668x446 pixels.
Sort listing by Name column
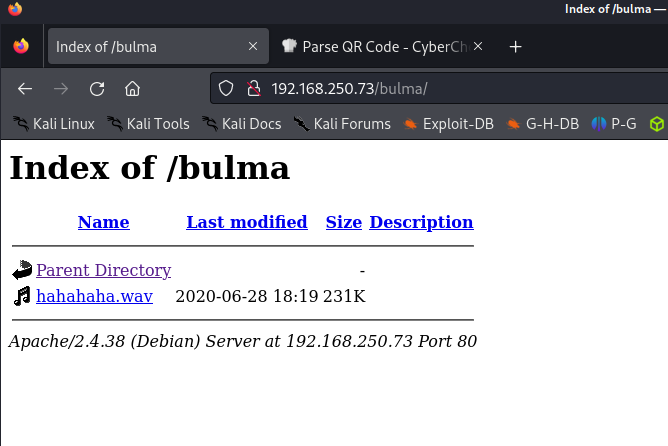tap(103, 222)
